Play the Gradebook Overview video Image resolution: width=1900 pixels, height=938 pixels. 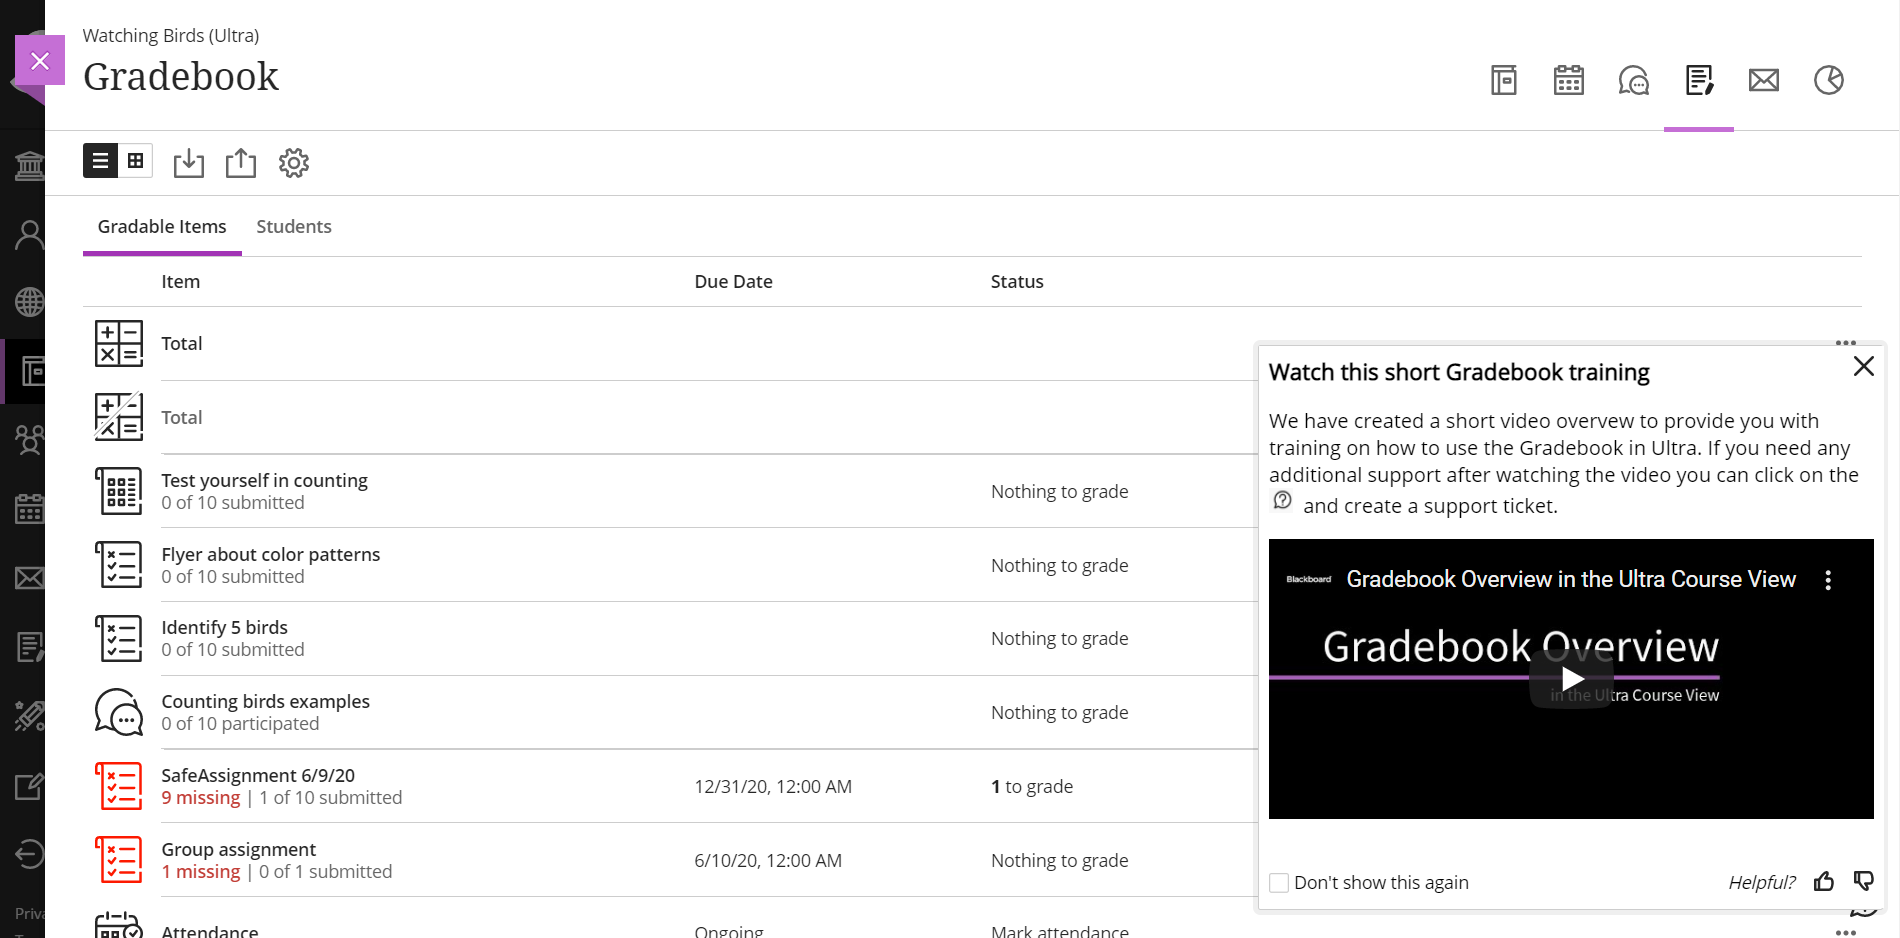pyautogui.click(x=1571, y=679)
